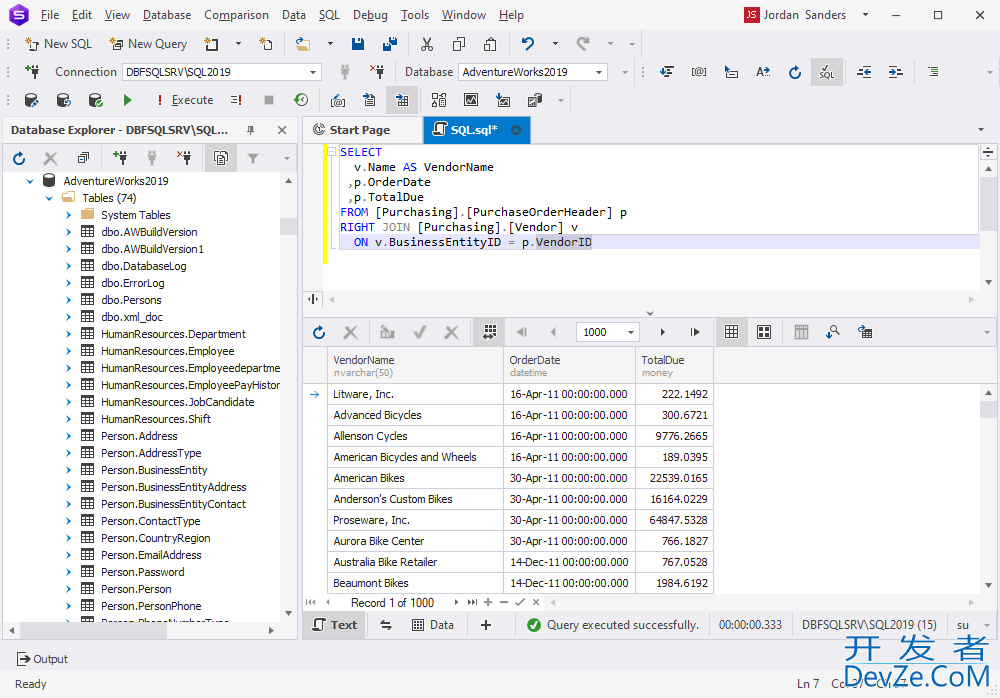Viewport: 1000px width, 698px height.
Task: Click the Paste icon in toolbar
Action: [490, 44]
